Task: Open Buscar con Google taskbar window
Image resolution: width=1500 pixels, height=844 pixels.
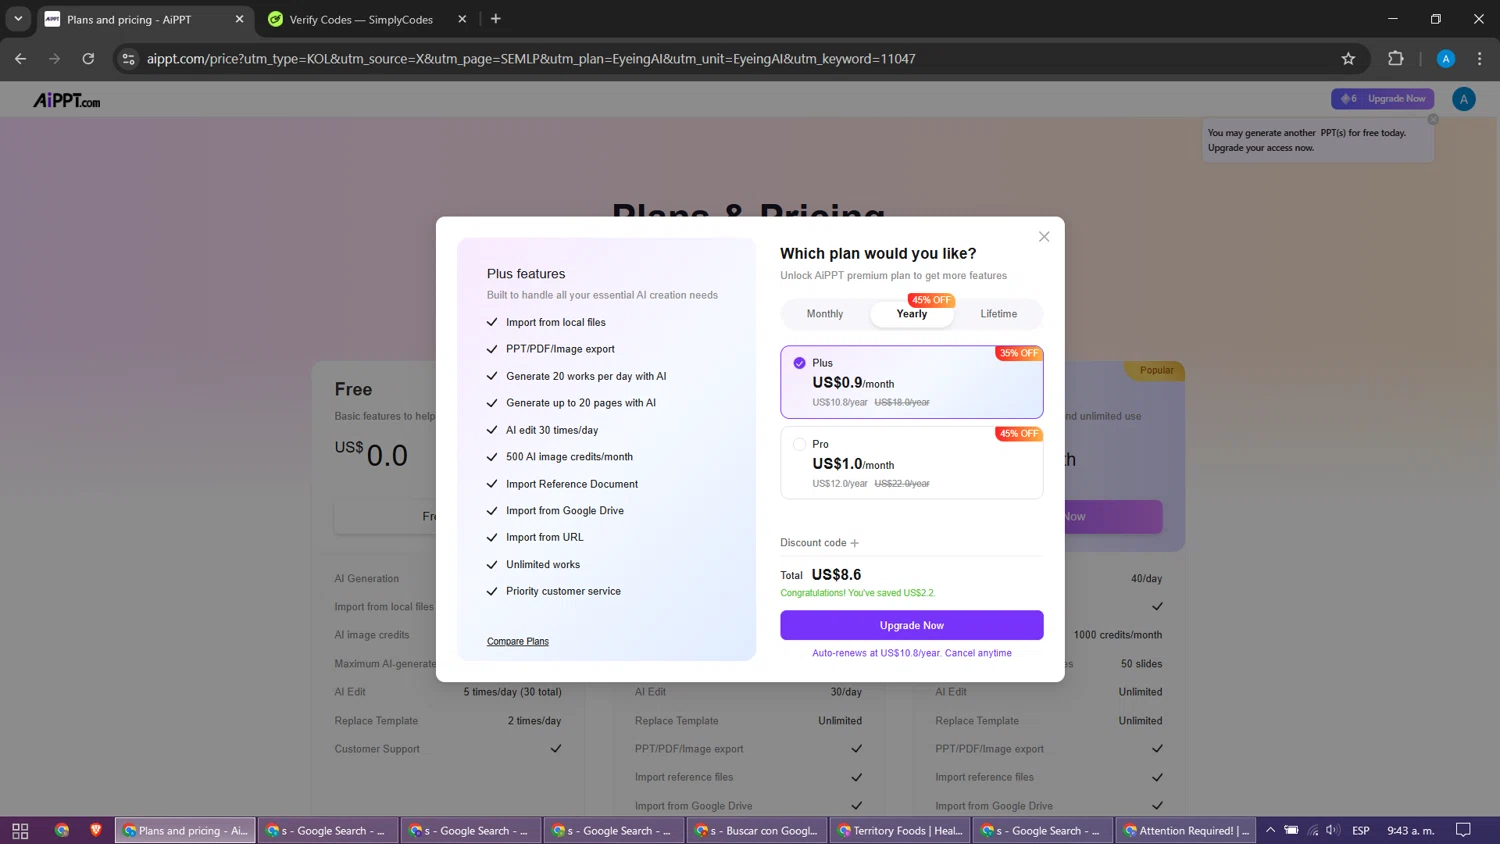Action: 757,830
